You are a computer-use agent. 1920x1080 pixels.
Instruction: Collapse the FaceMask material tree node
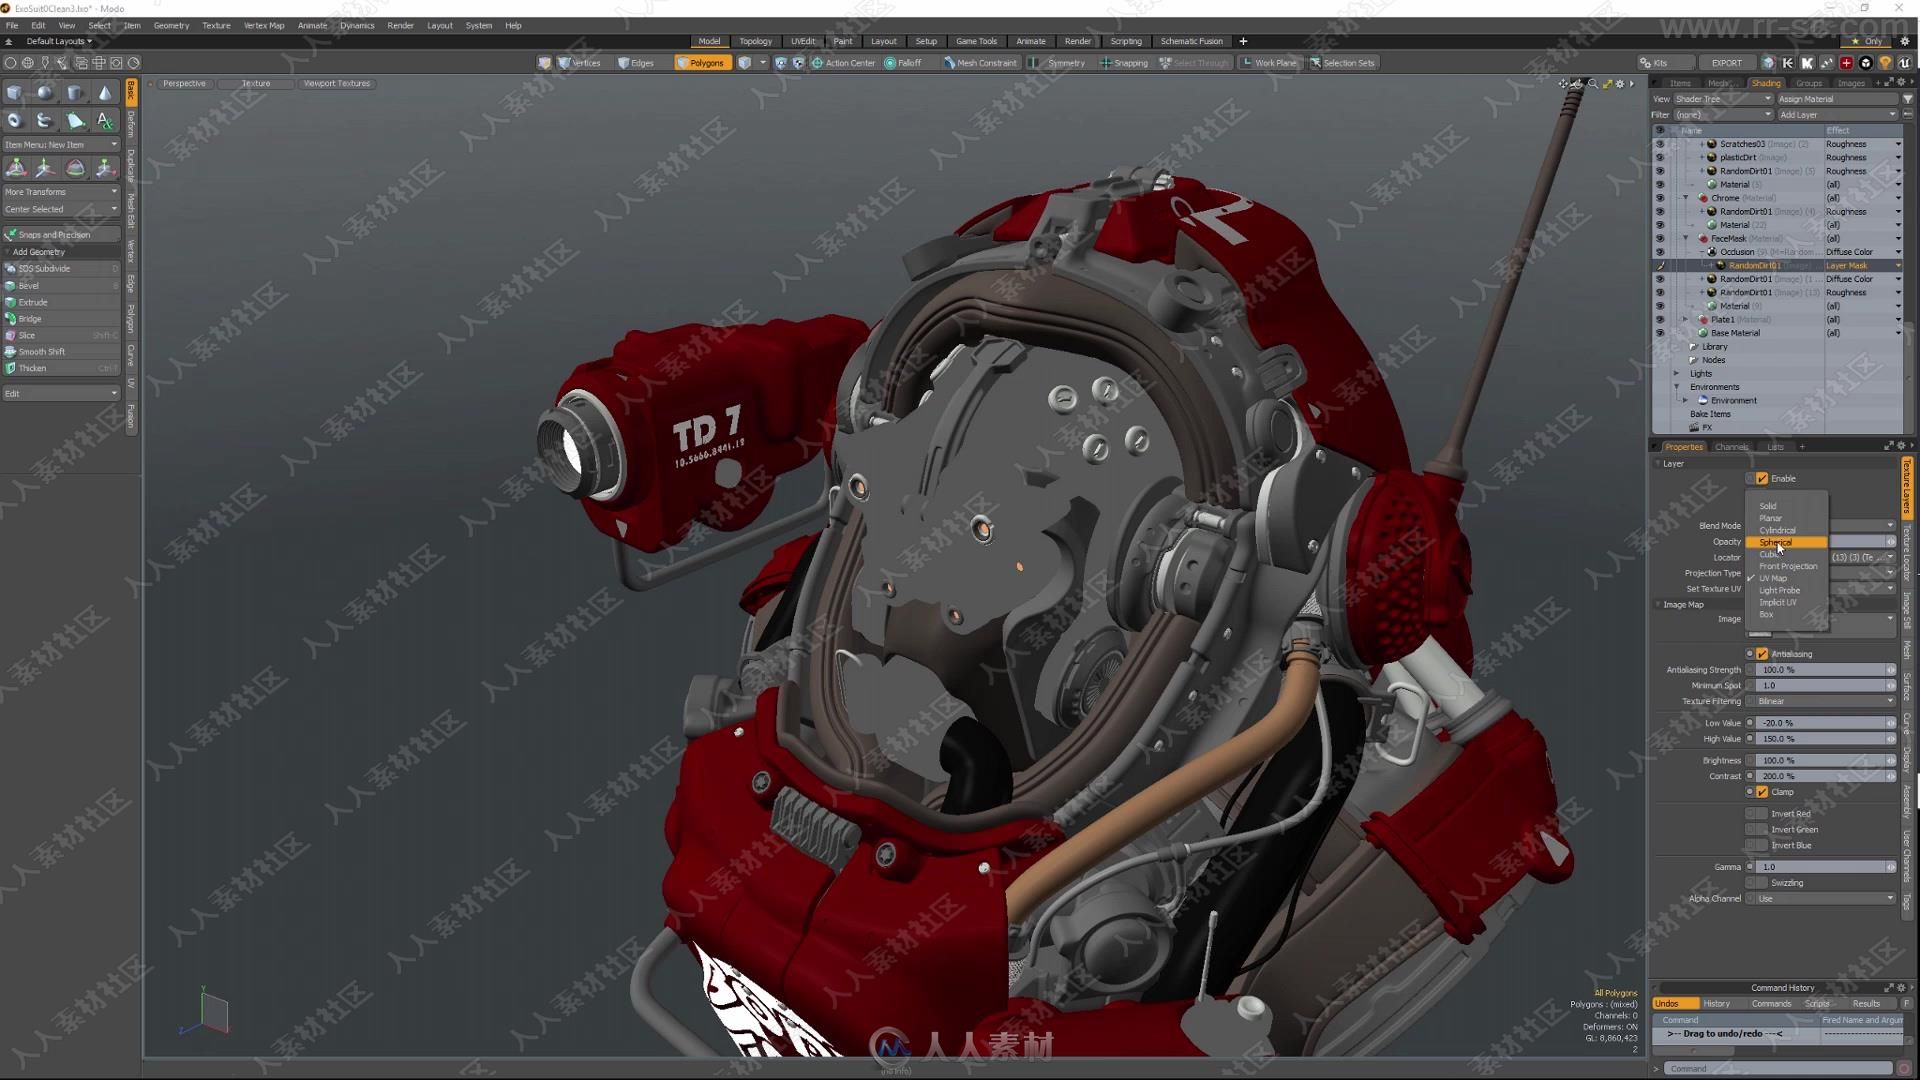(x=1686, y=239)
